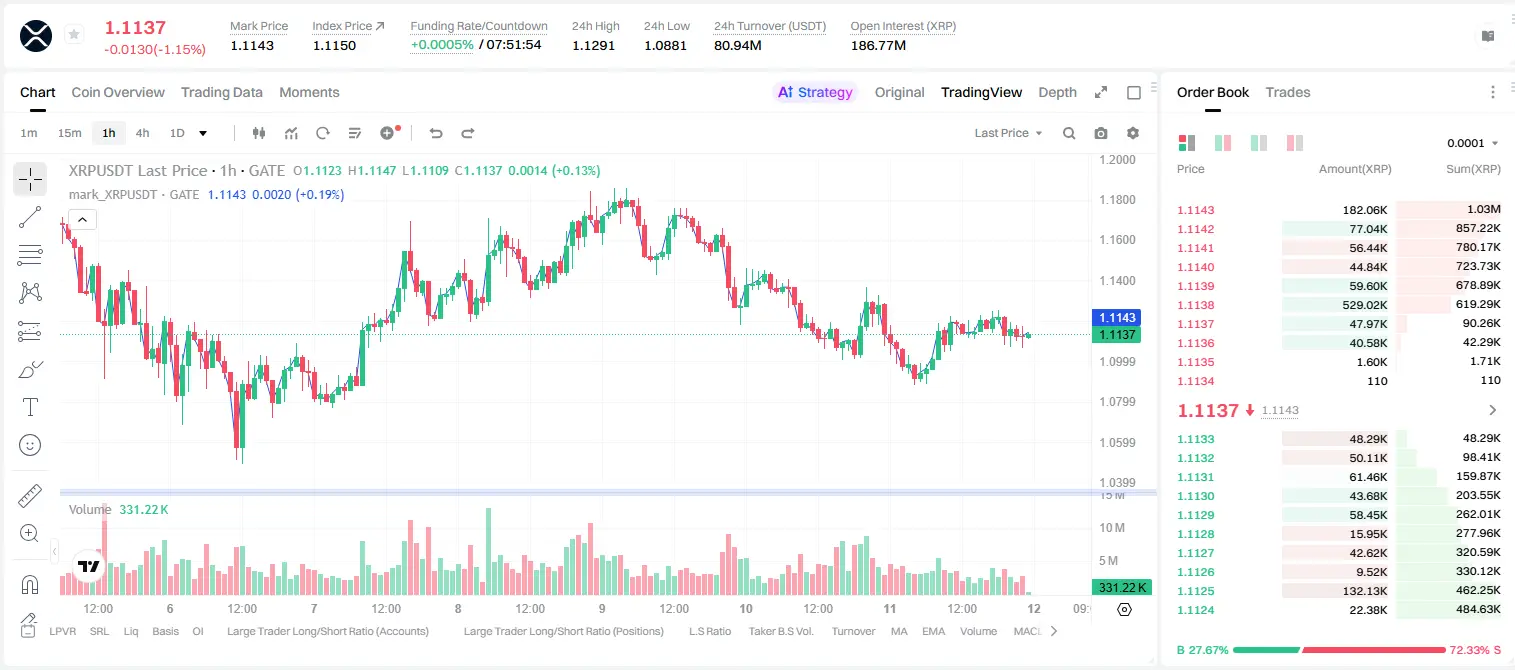Search symbols with the magnifier icon
This screenshot has width=1515, height=670.
click(x=1069, y=133)
